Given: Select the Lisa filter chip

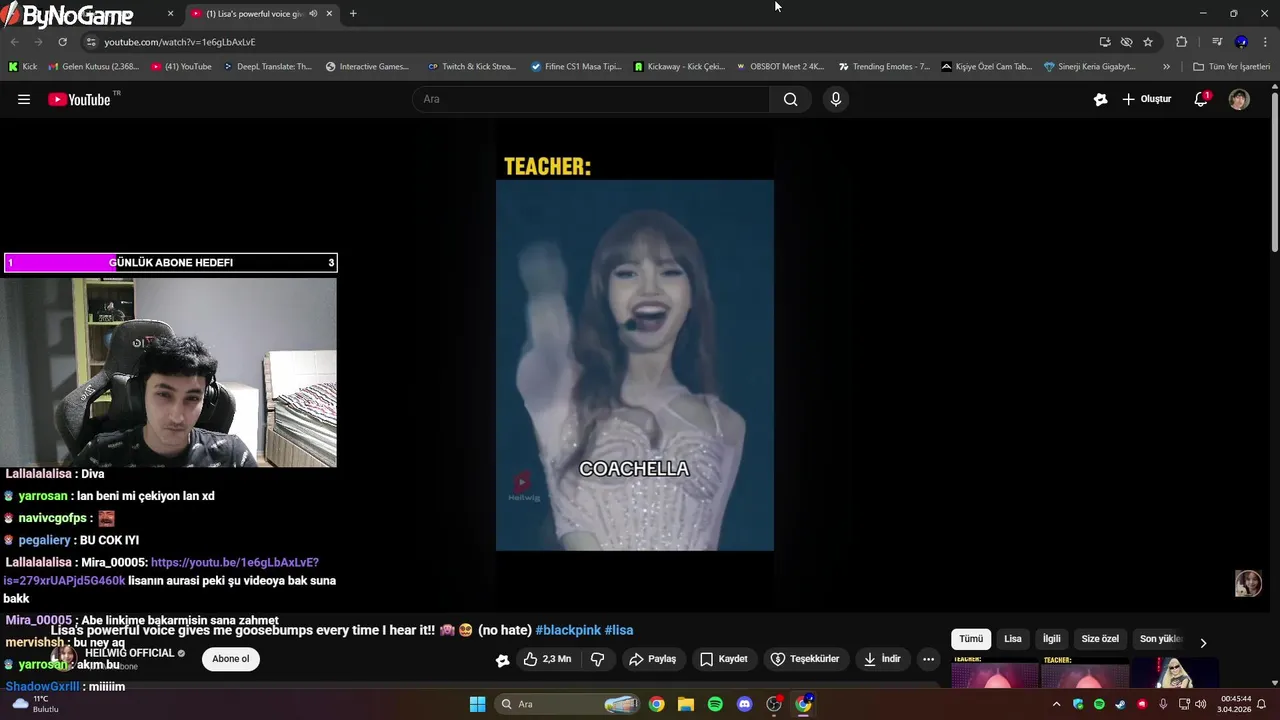Looking at the screenshot, I should (x=1013, y=639).
